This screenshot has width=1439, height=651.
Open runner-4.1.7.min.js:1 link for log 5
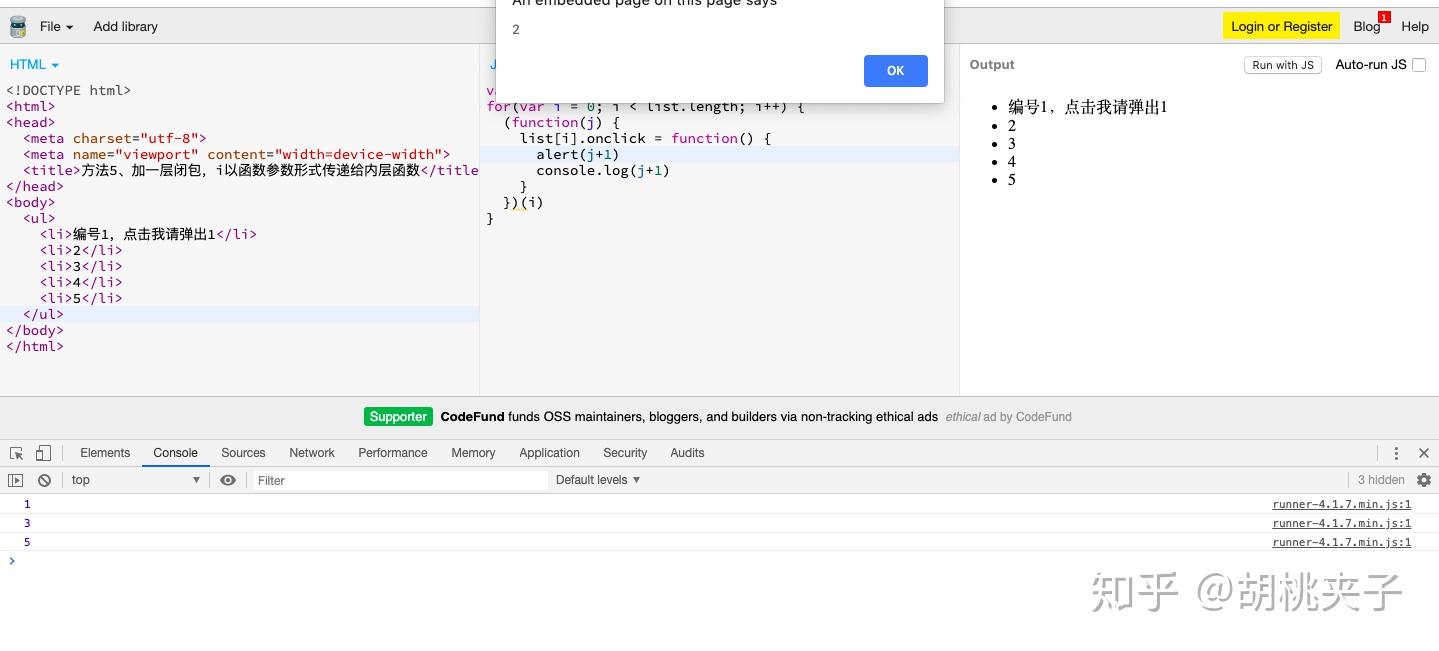[1341, 542]
